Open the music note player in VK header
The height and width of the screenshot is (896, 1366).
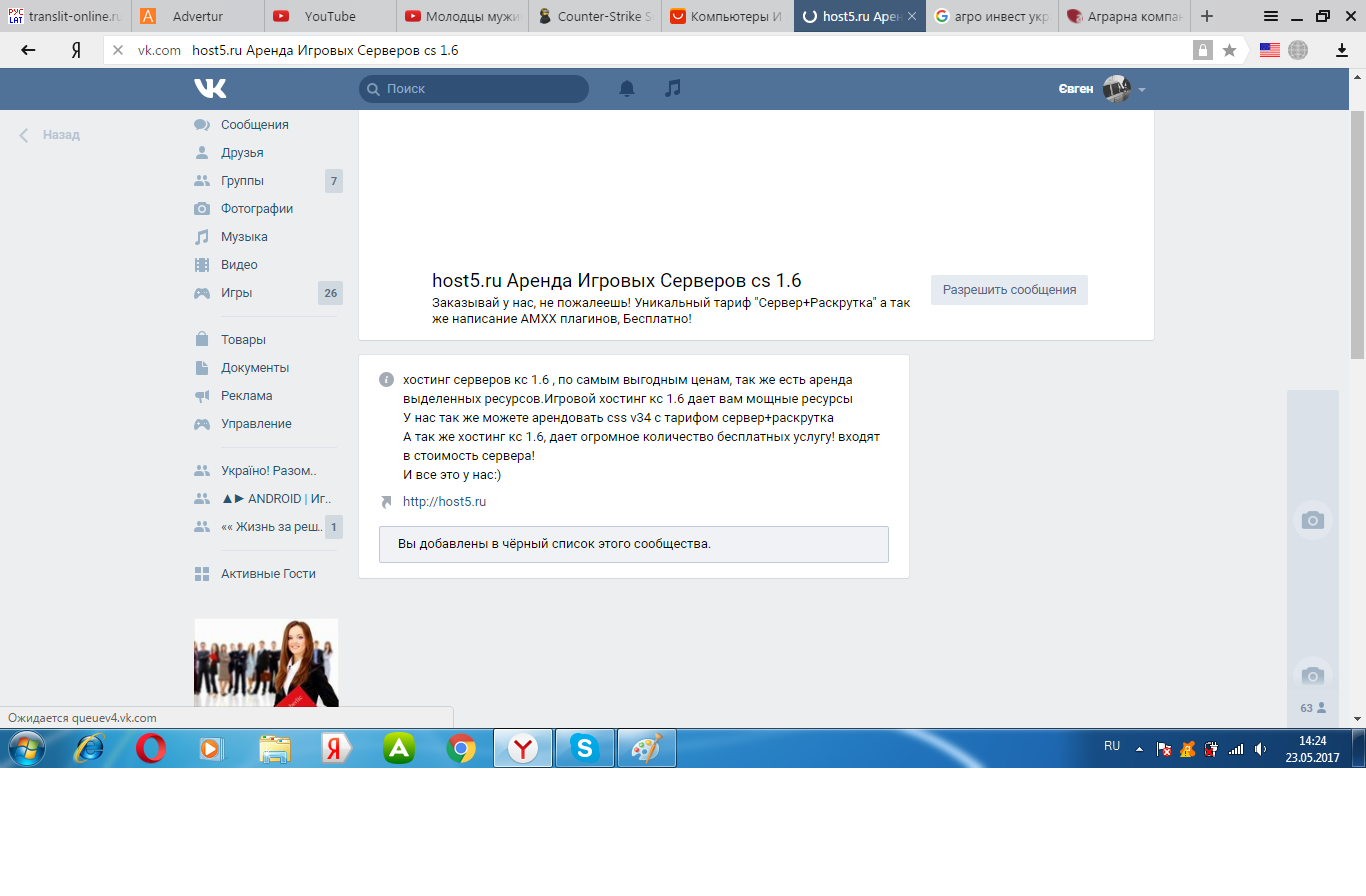[x=673, y=89]
